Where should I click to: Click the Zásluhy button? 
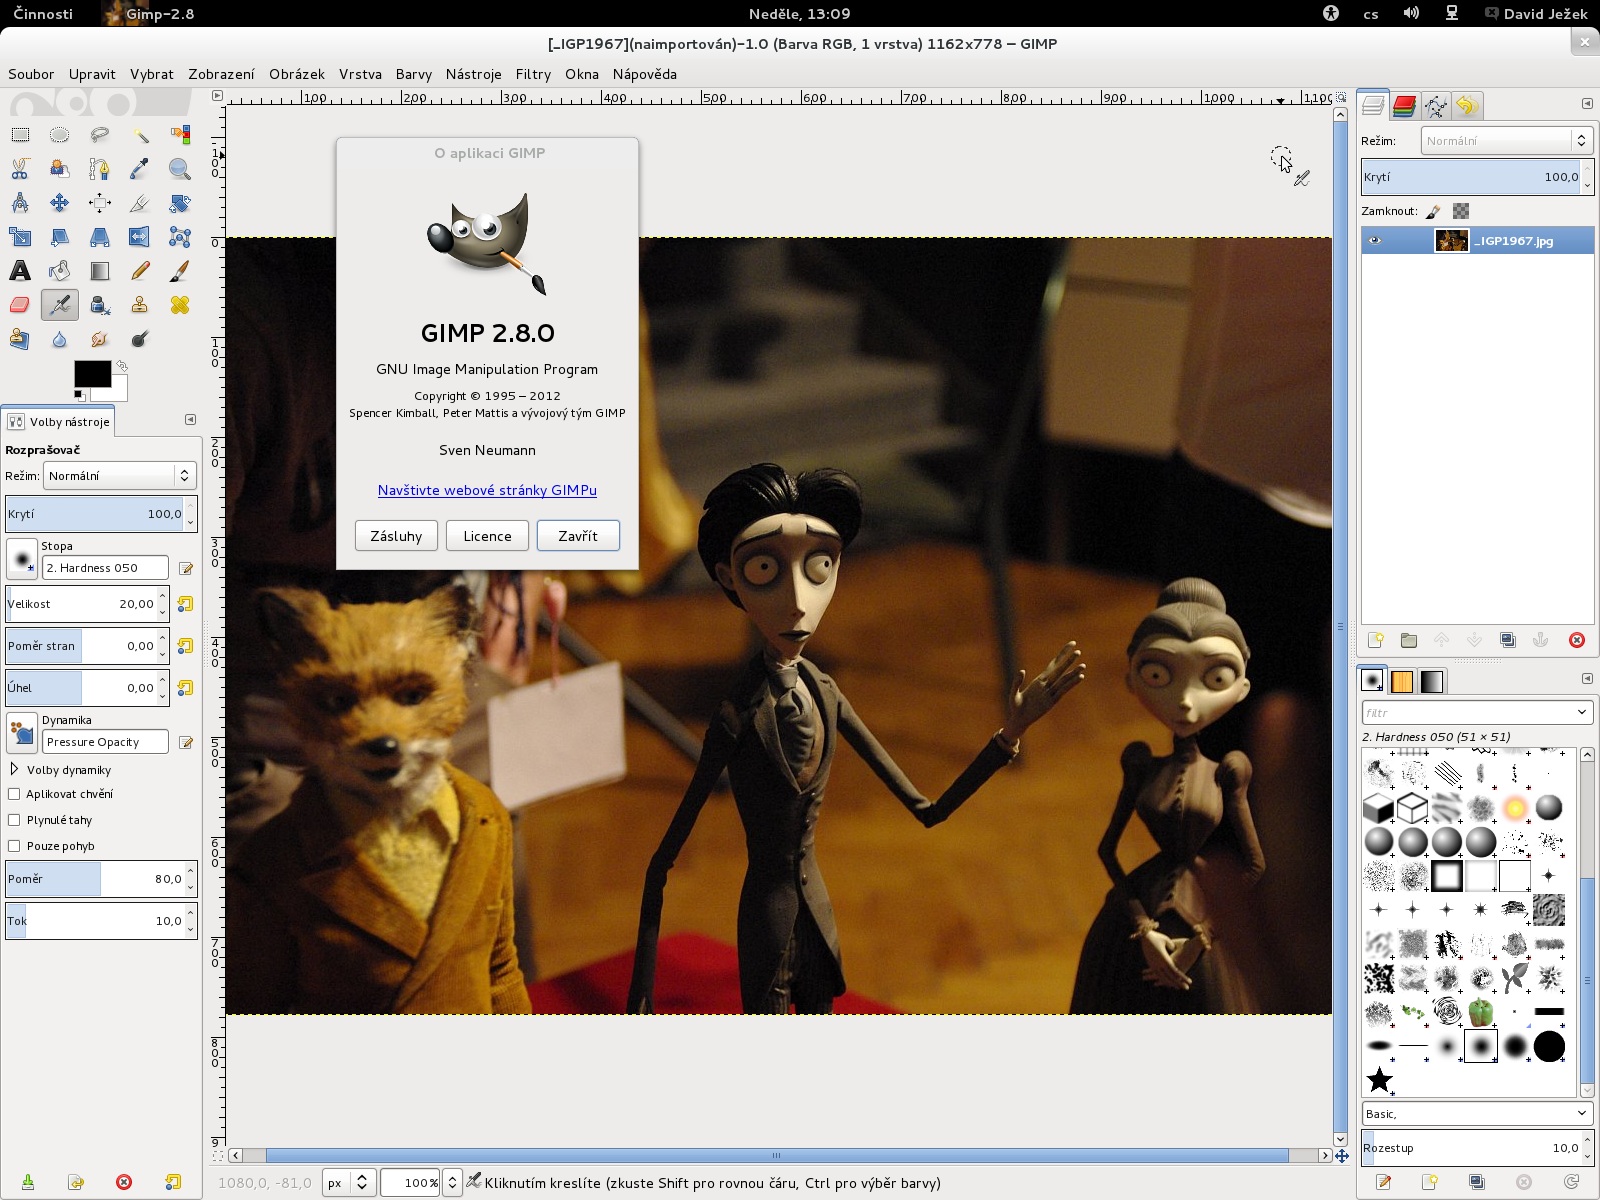coord(396,536)
